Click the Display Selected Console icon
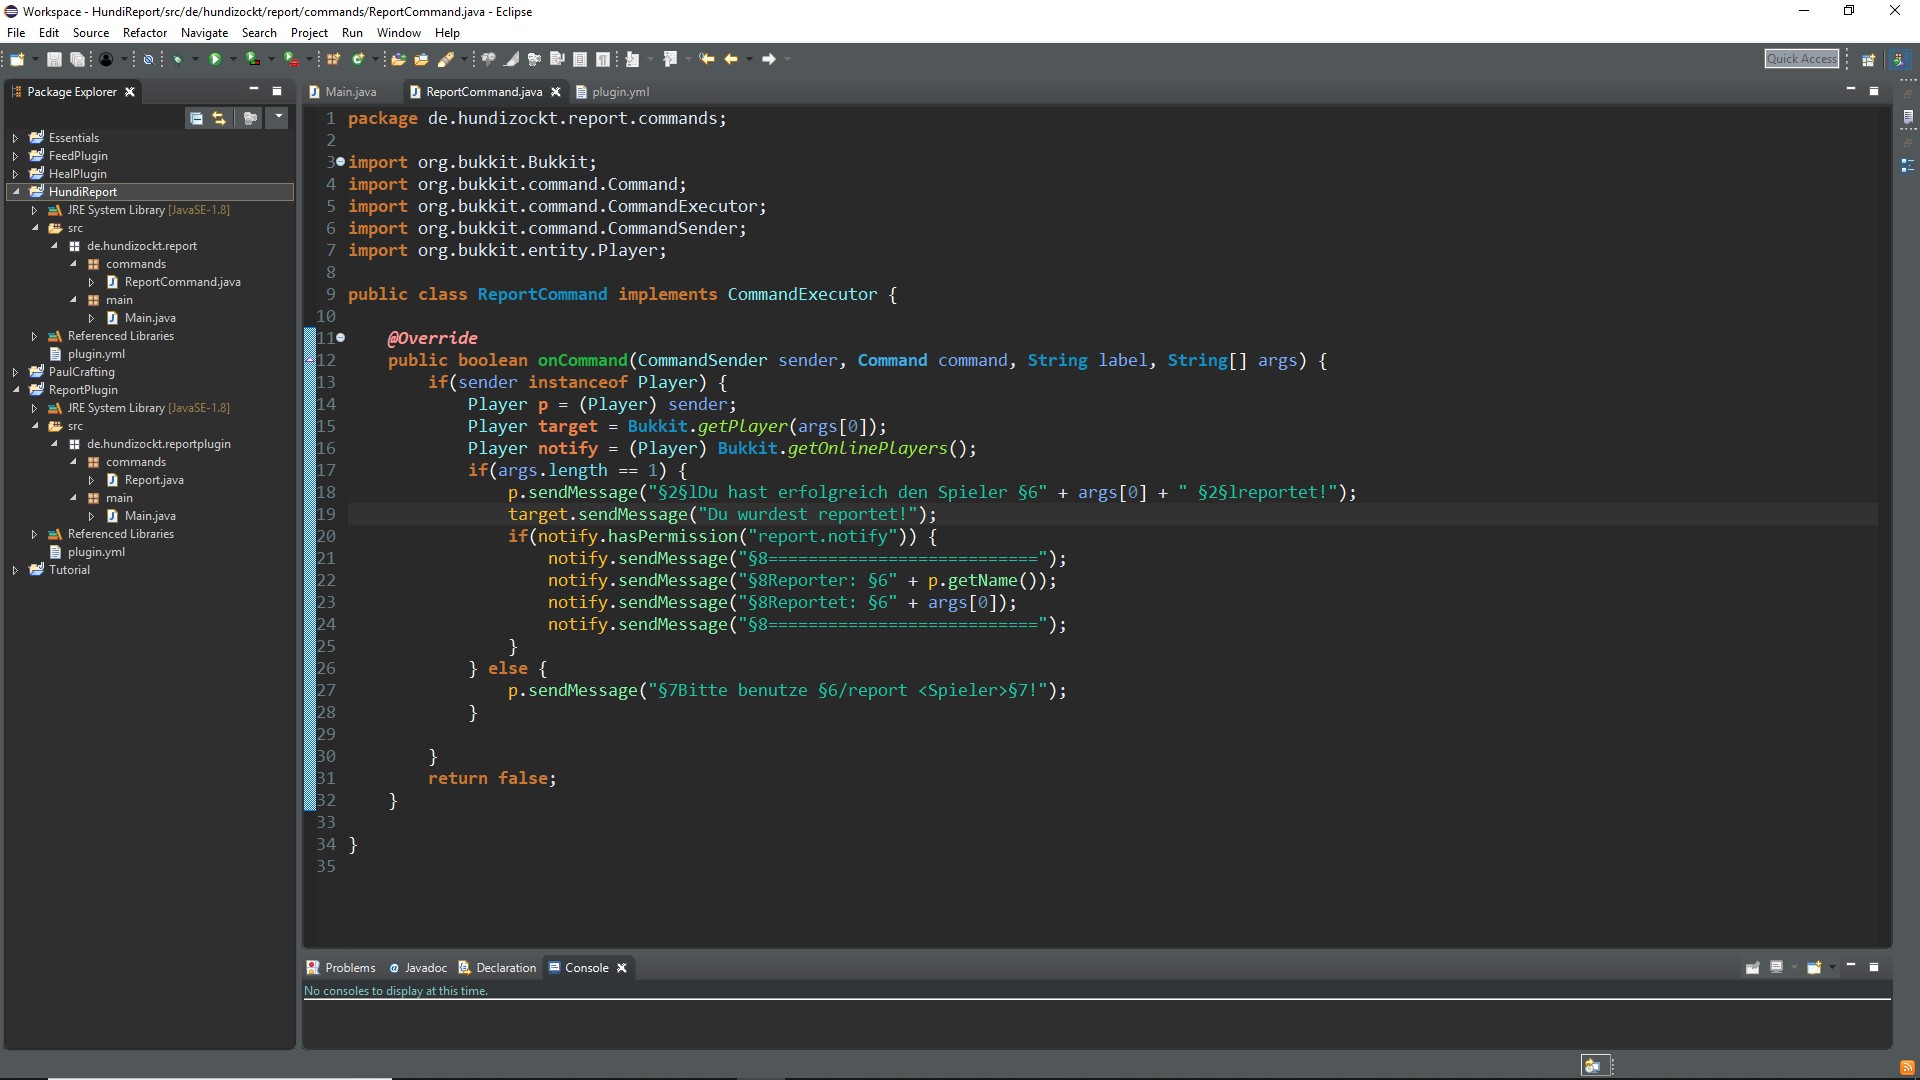The image size is (1920, 1080). [x=1777, y=967]
